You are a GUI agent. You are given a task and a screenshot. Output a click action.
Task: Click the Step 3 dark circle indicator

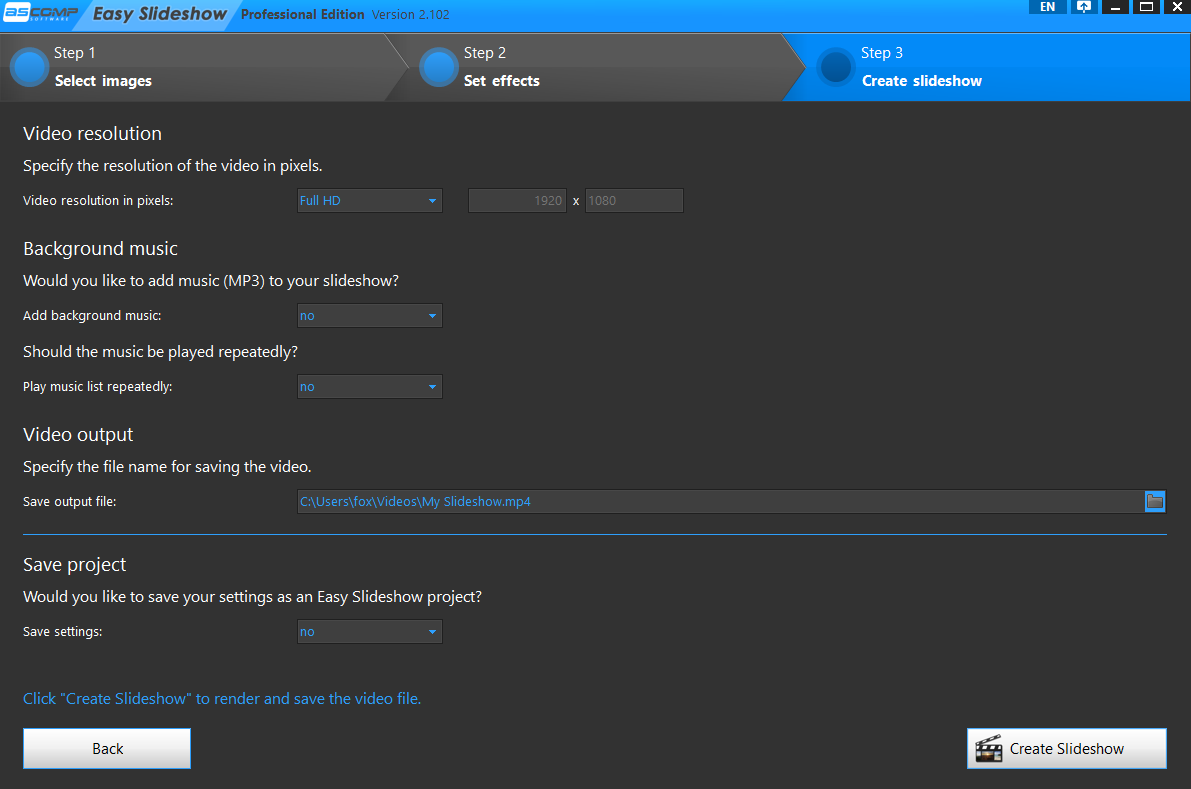[x=836, y=68]
